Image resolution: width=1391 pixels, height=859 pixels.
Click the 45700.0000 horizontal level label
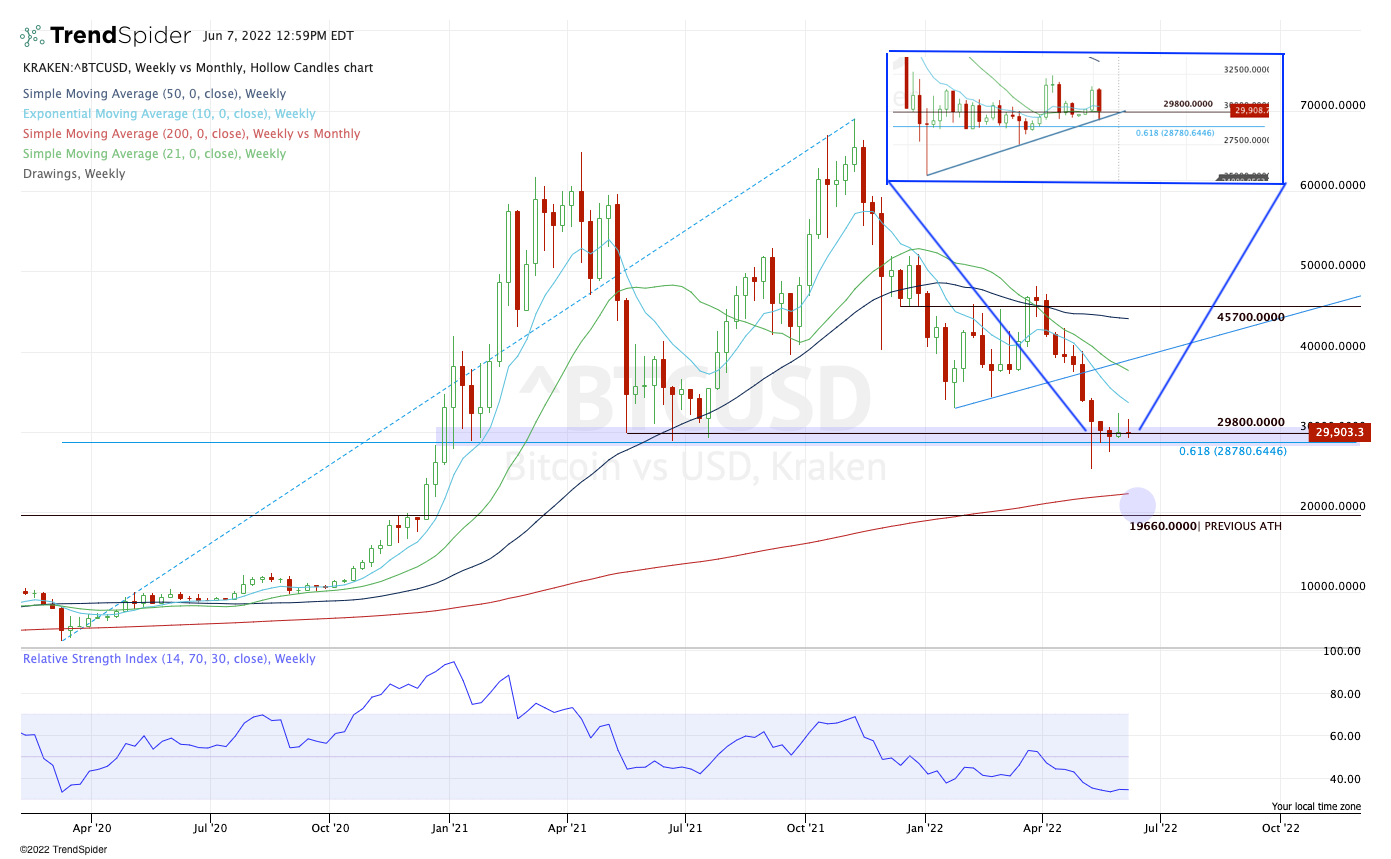pyautogui.click(x=1250, y=317)
